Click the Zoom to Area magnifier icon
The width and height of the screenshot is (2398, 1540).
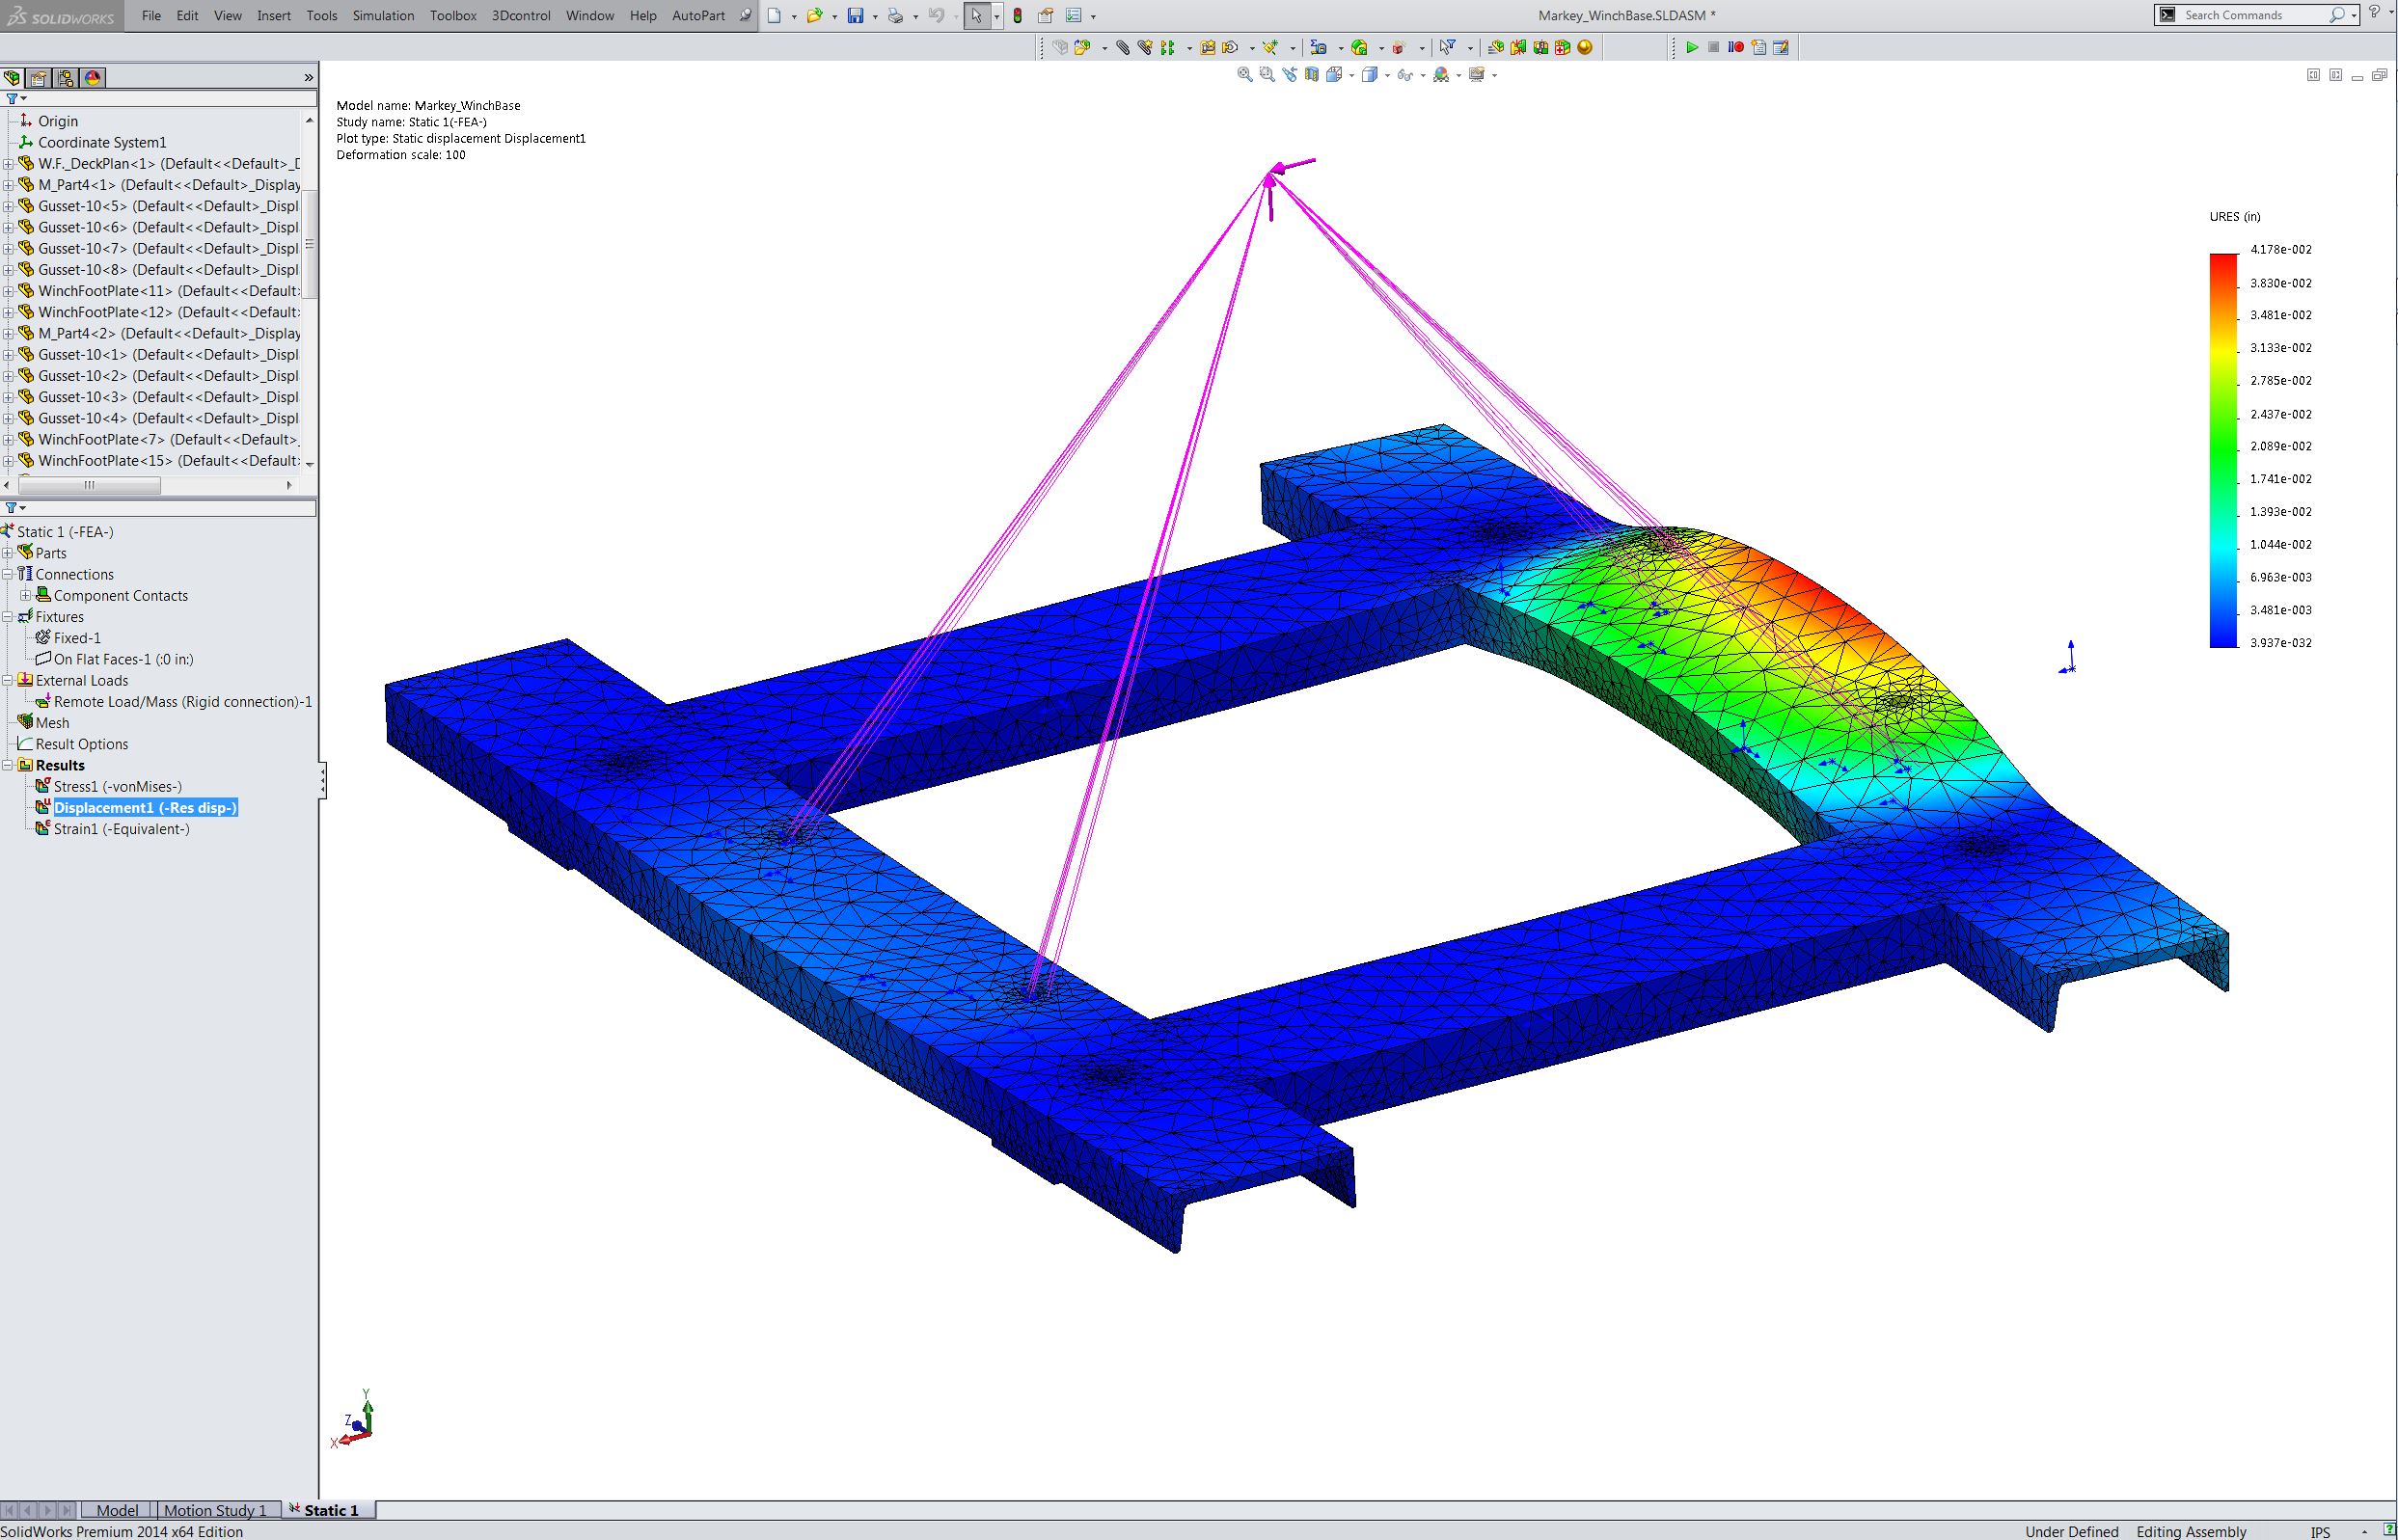click(x=1267, y=75)
